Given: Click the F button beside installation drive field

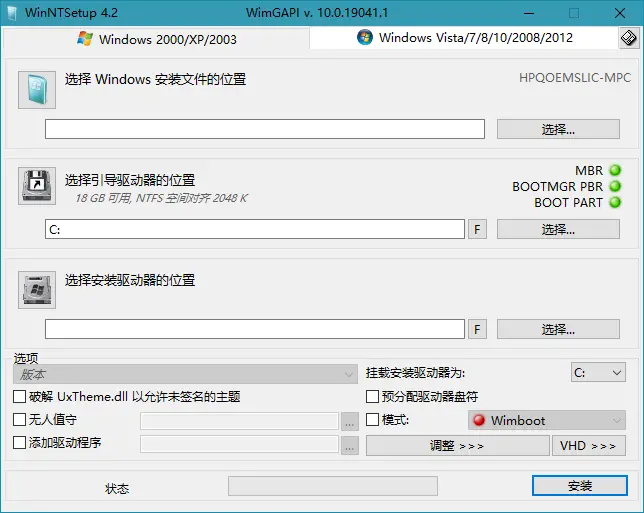Looking at the screenshot, I should (x=477, y=329).
